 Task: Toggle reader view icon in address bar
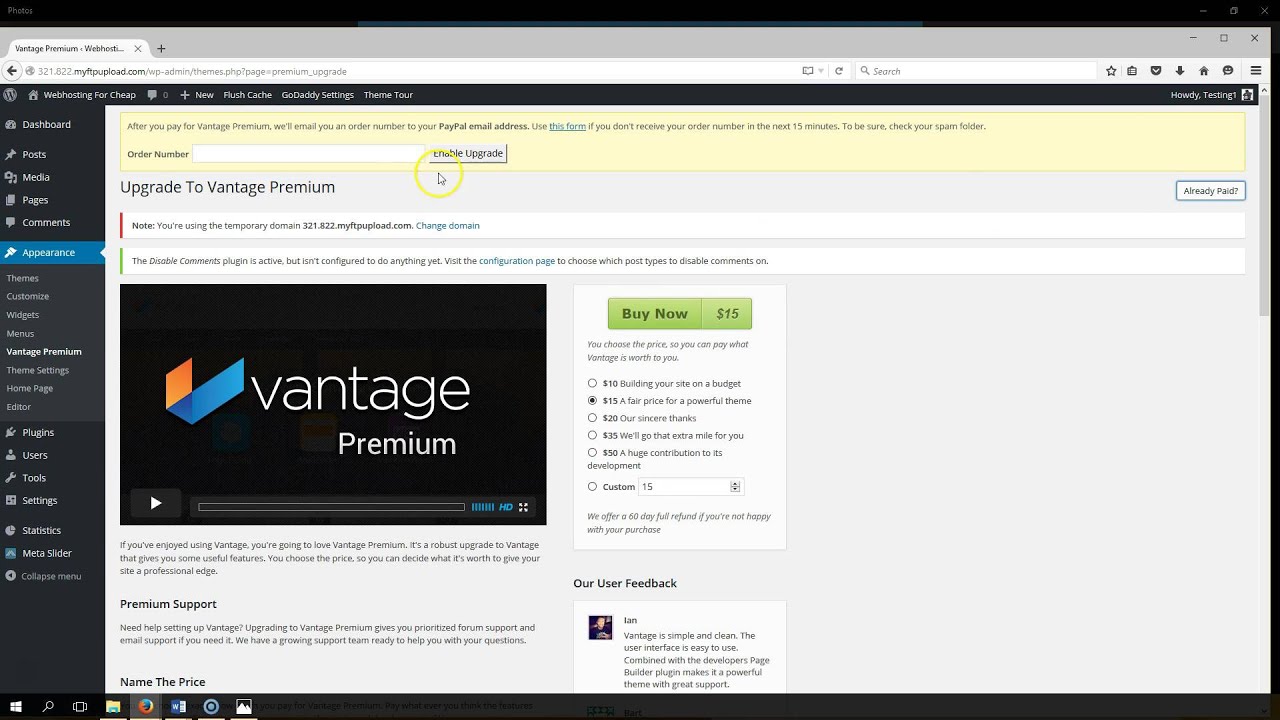808,71
